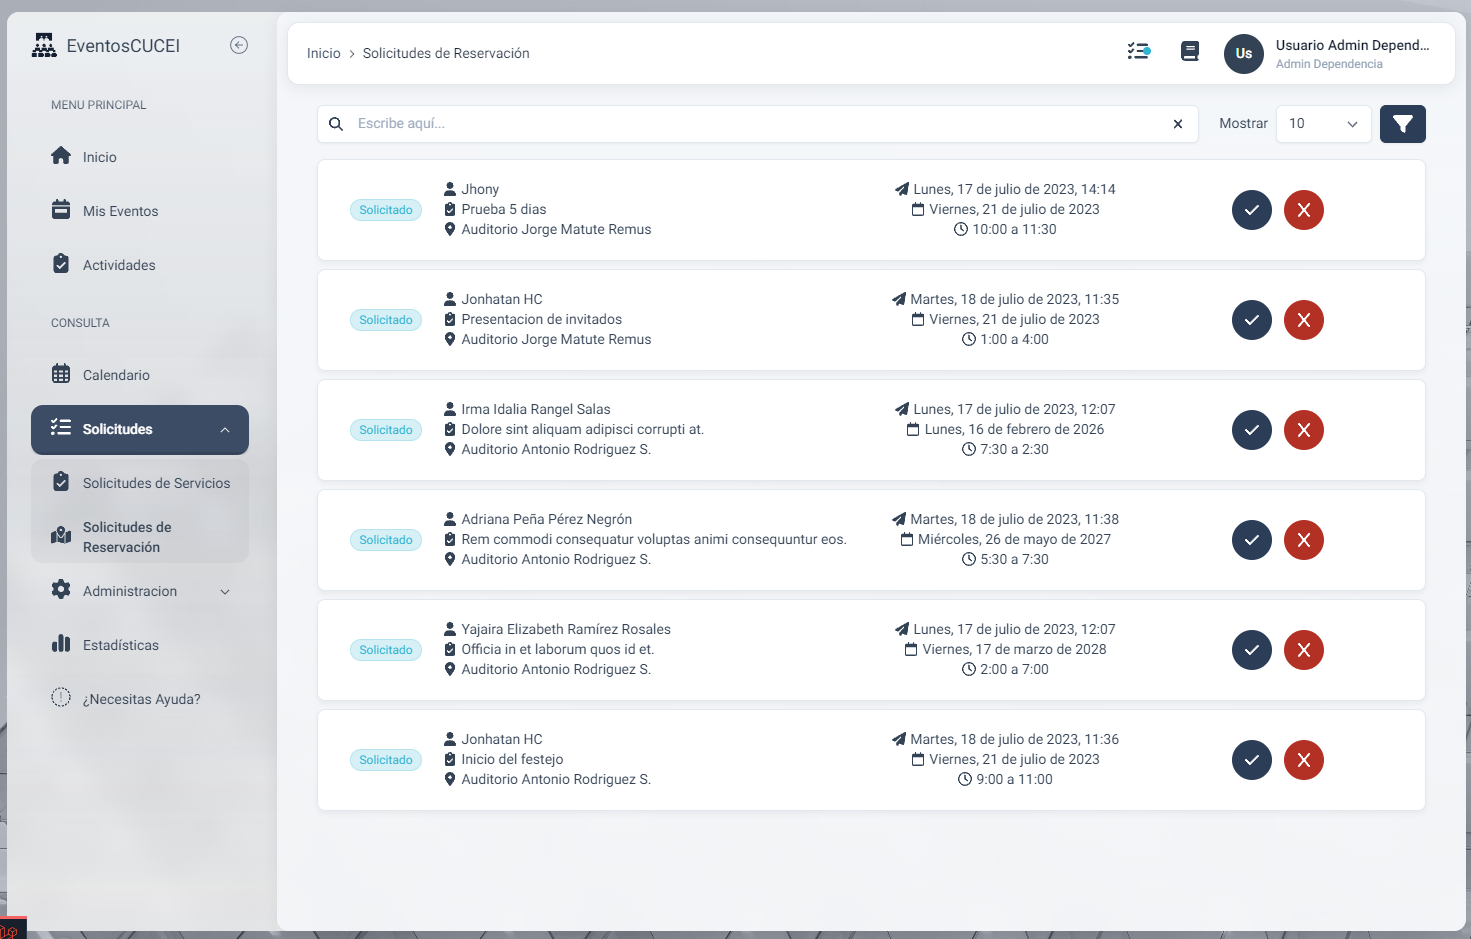1471x939 pixels.
Task: Focus the Escribe aquí search field
Action: 750,124
